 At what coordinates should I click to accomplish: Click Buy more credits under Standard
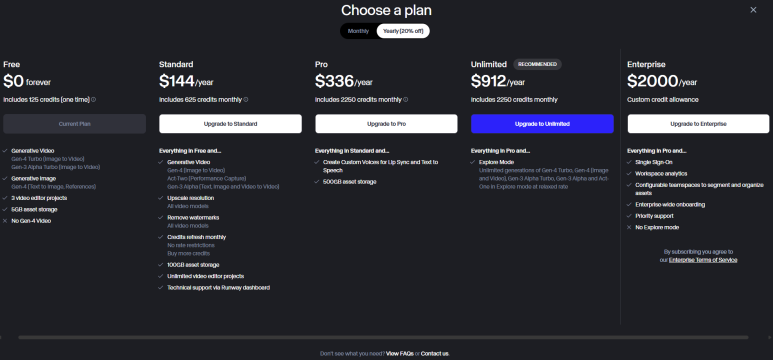[x=188, y=253]
